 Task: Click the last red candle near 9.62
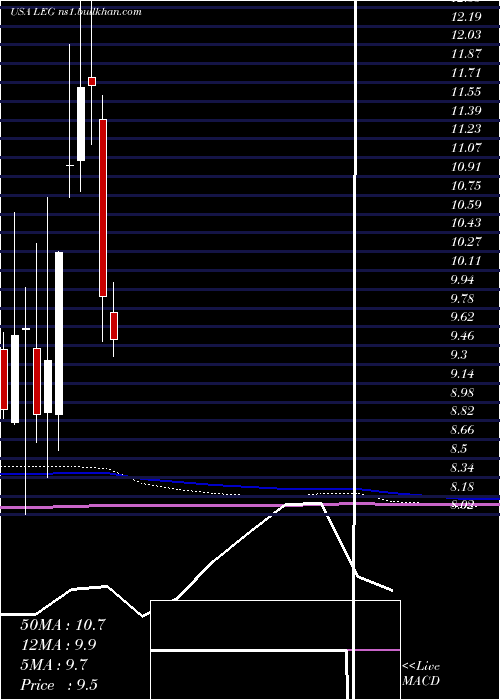click(114, 326)
